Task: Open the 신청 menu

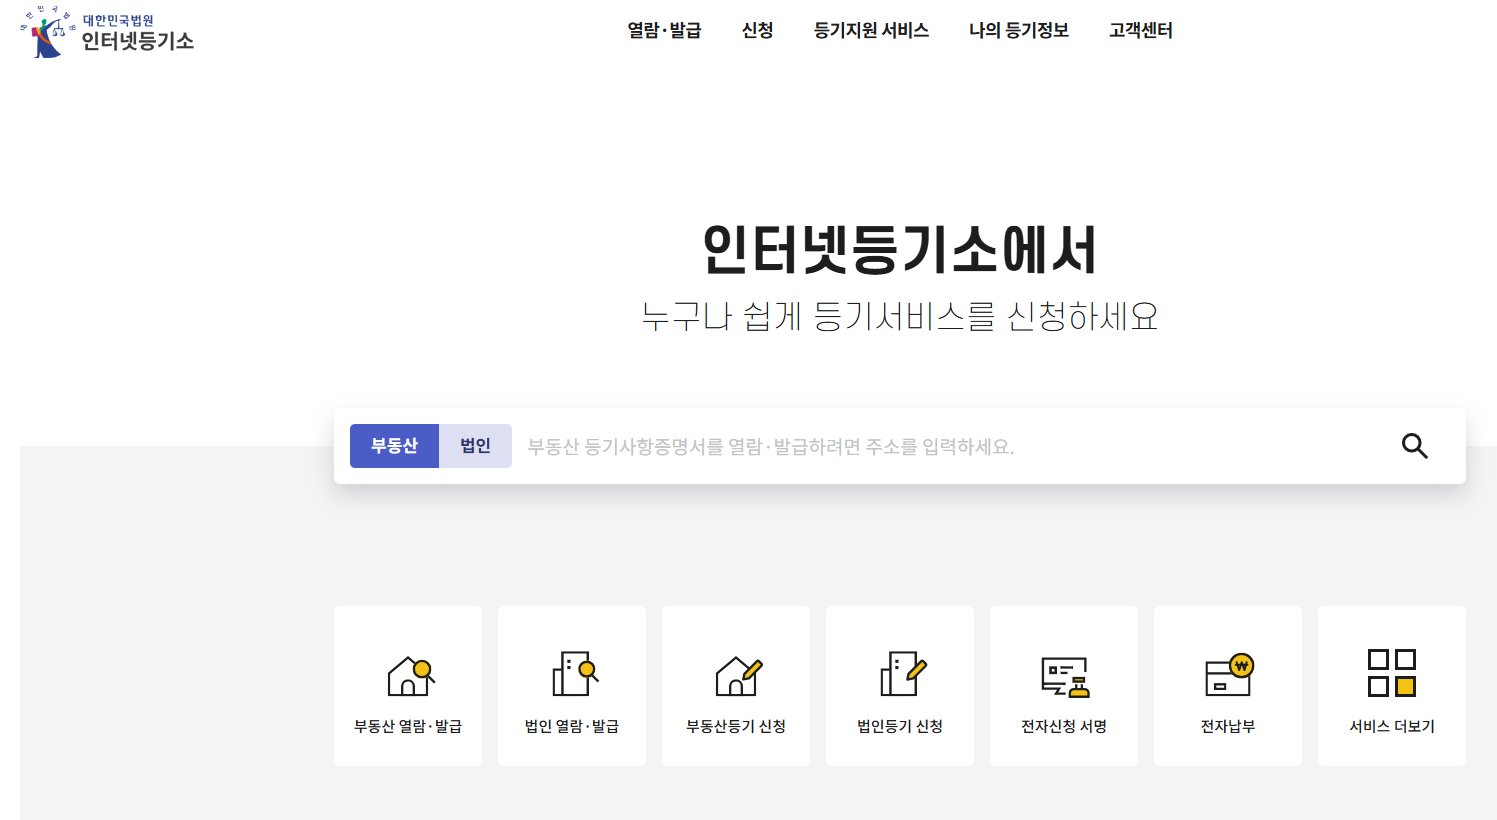Action: pyautogui.click(x=757, y=31)
